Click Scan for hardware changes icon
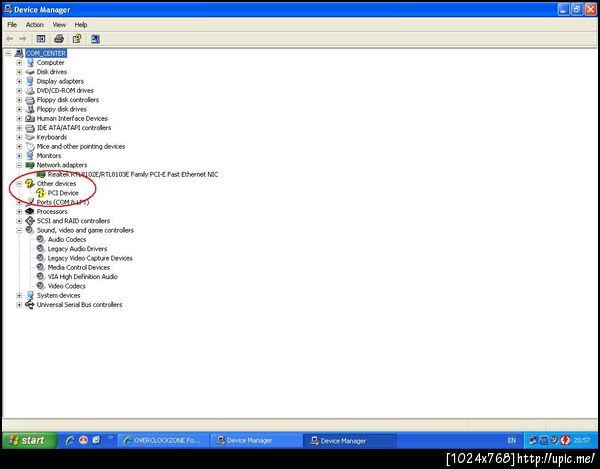 tap(95, 39)
